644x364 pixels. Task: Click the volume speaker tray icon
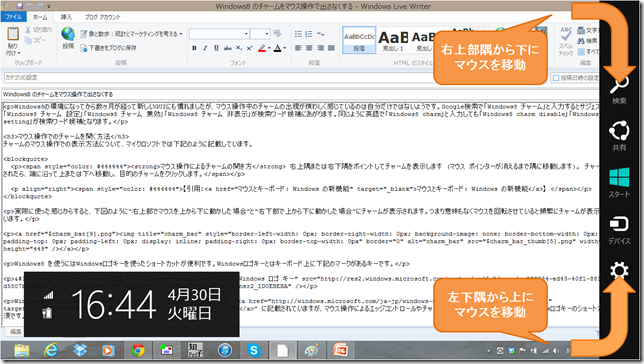556,351
